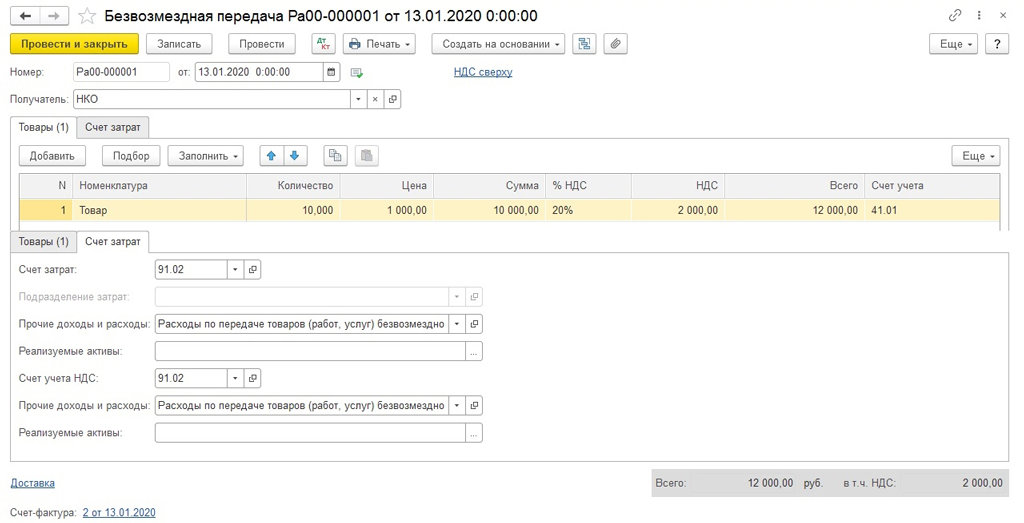Open calendar picker for date field
This screenshot has height=523, width=1024.
332,72
